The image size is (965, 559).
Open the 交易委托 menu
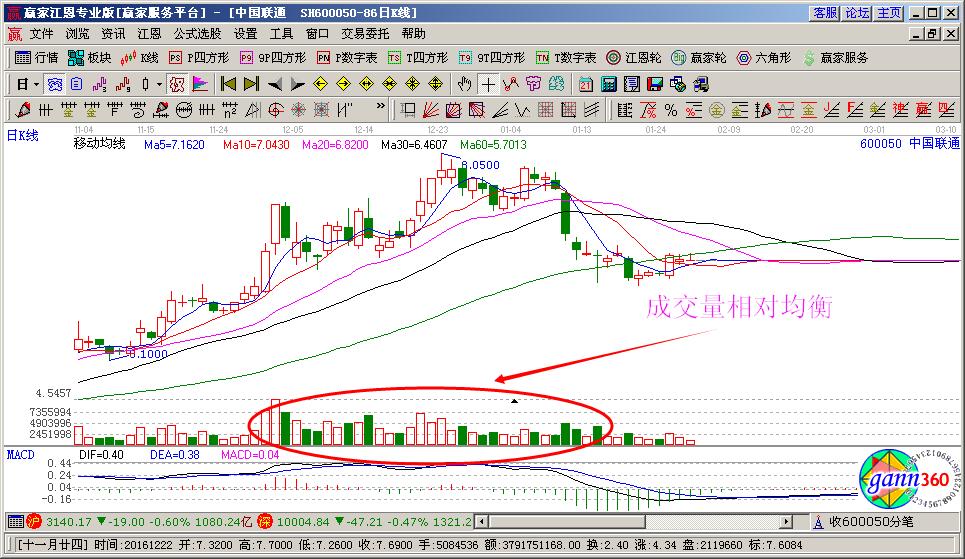tap(365, 33)
